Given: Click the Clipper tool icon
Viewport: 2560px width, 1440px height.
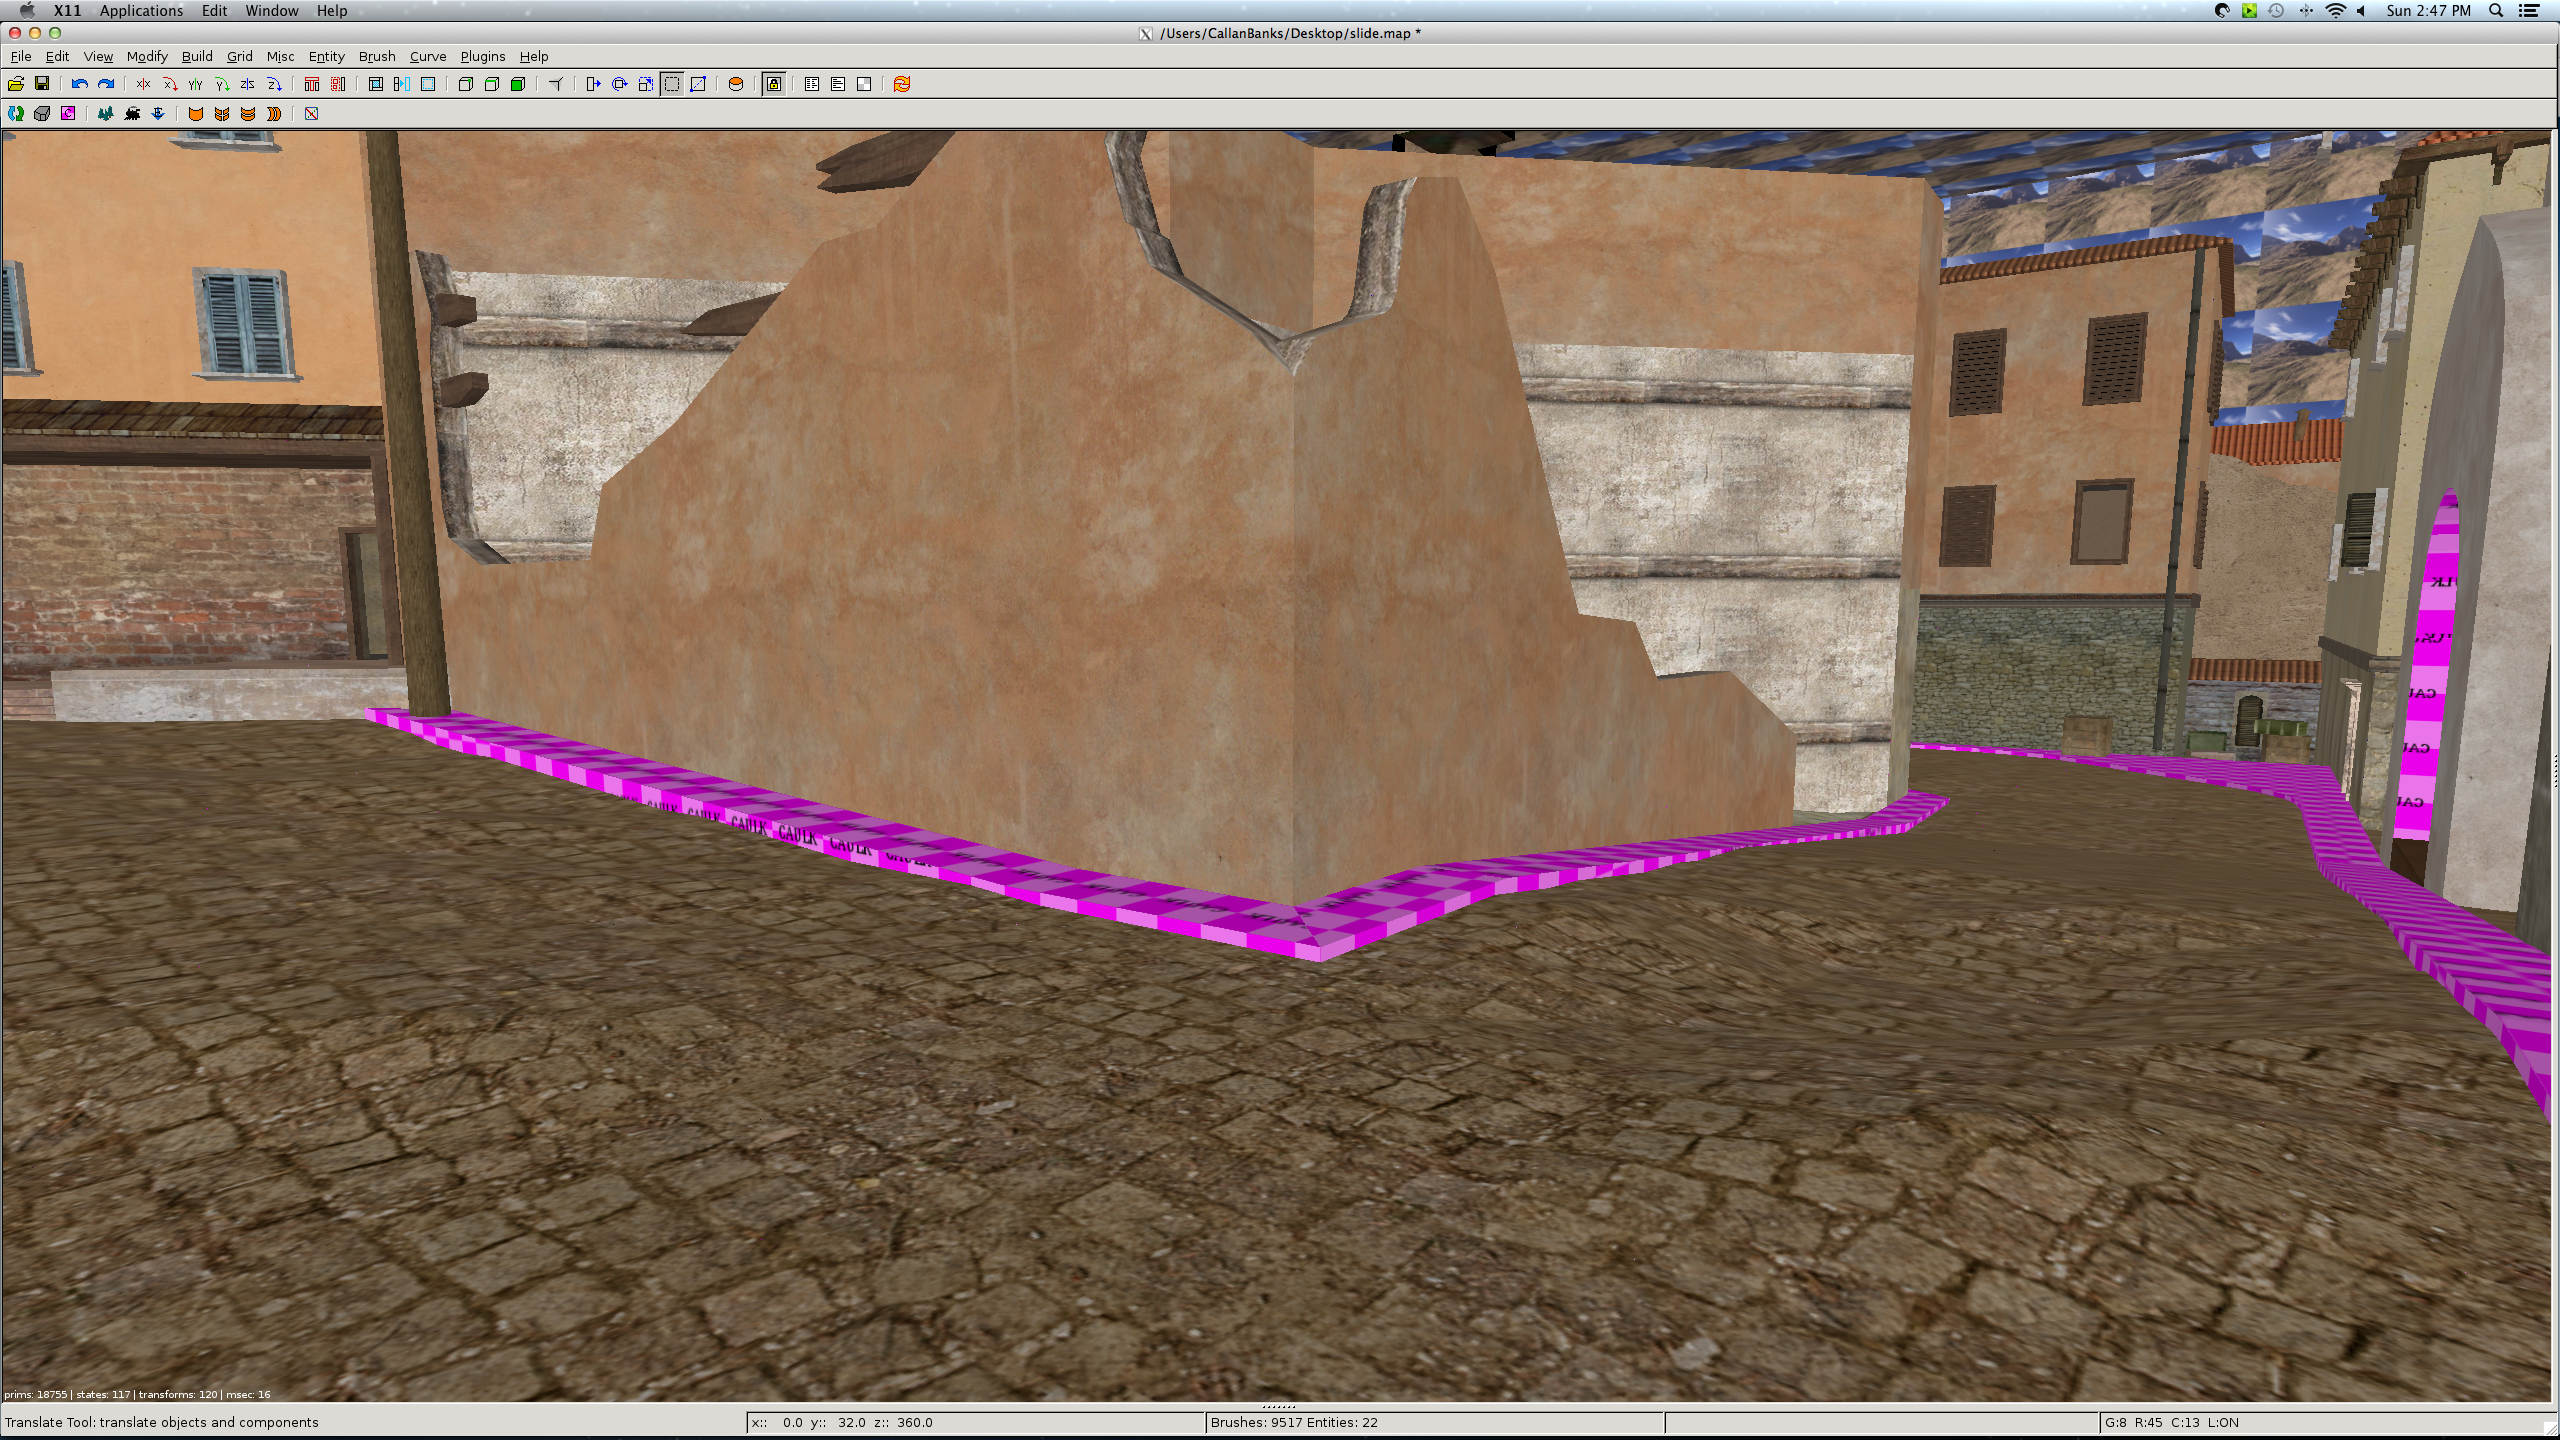Looking at the screenshot, I should 698,84.
